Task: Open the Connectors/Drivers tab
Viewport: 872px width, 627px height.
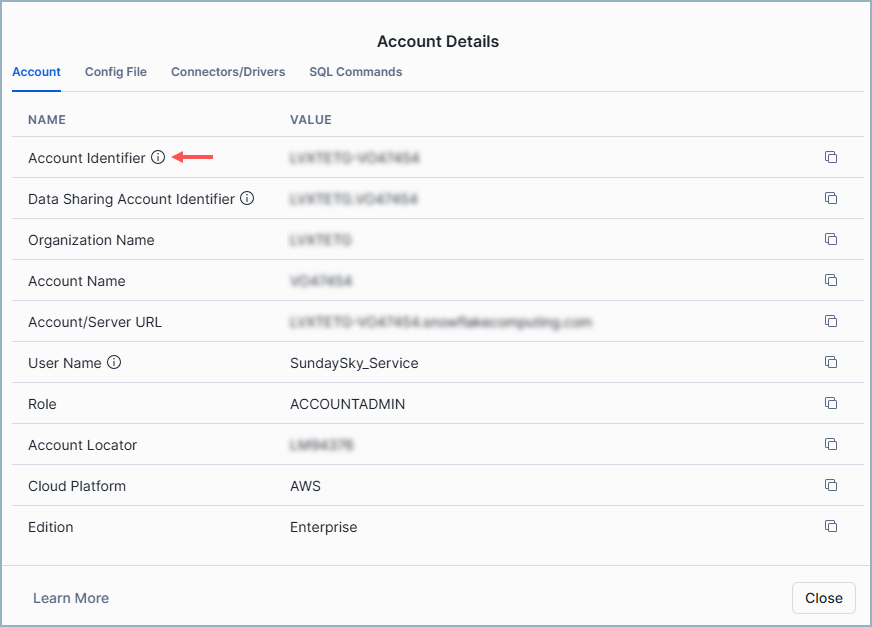Action: [228, 71]
